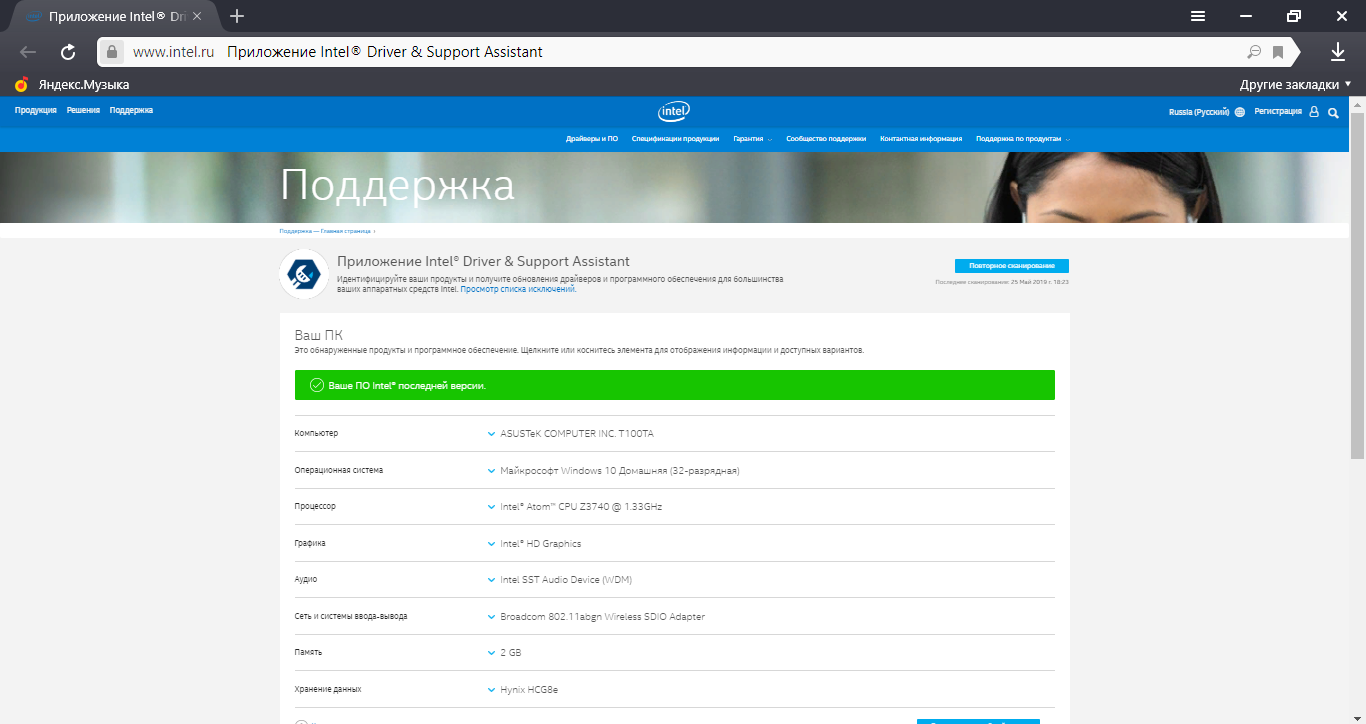Expand ASUSTeK COMPUTER INC. T100TA row
This screenshot has height=724, width=1366.
coord(674,434)
